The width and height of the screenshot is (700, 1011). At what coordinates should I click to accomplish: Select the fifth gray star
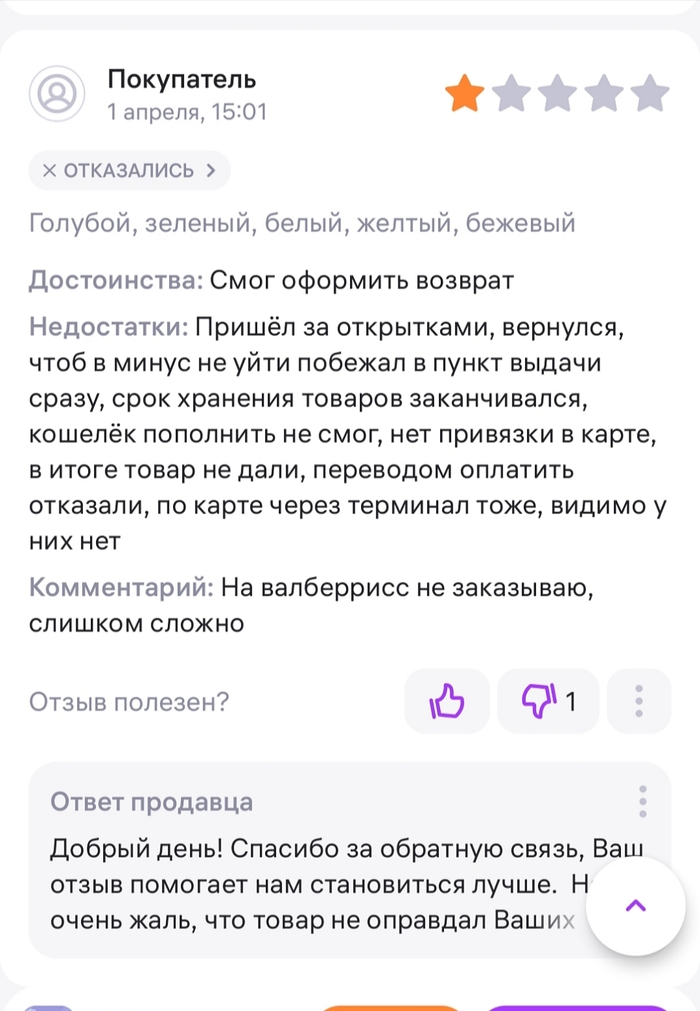click(650, 93)
